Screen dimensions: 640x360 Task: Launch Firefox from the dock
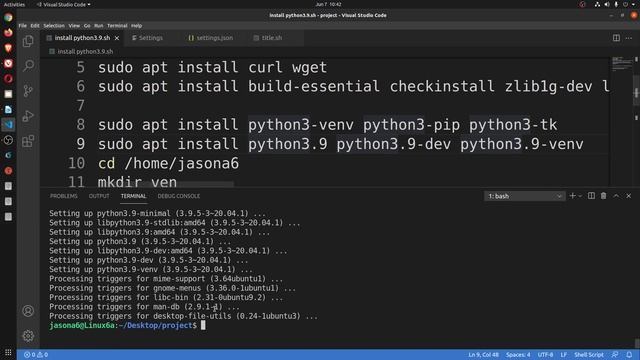point(8,33)
